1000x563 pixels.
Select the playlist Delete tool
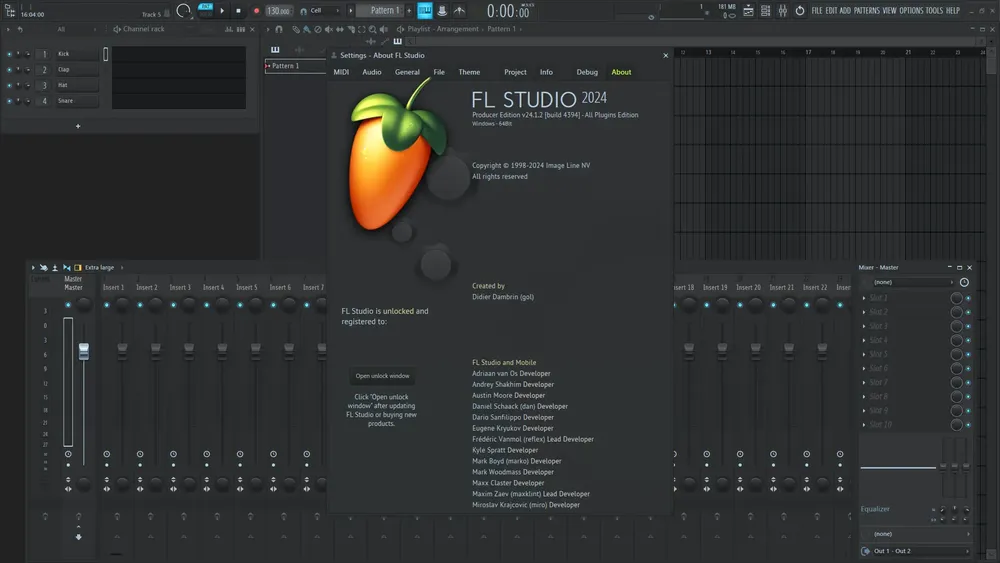(x=318, y=29)
